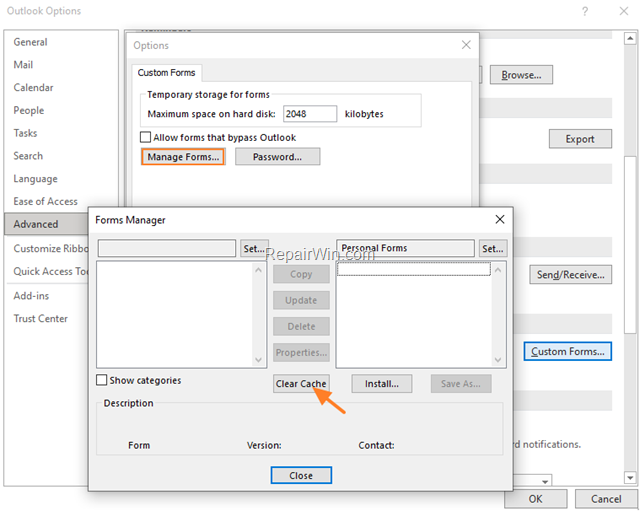
Task: Close the Forms Manager with Close button
Action: coord(301,475)
